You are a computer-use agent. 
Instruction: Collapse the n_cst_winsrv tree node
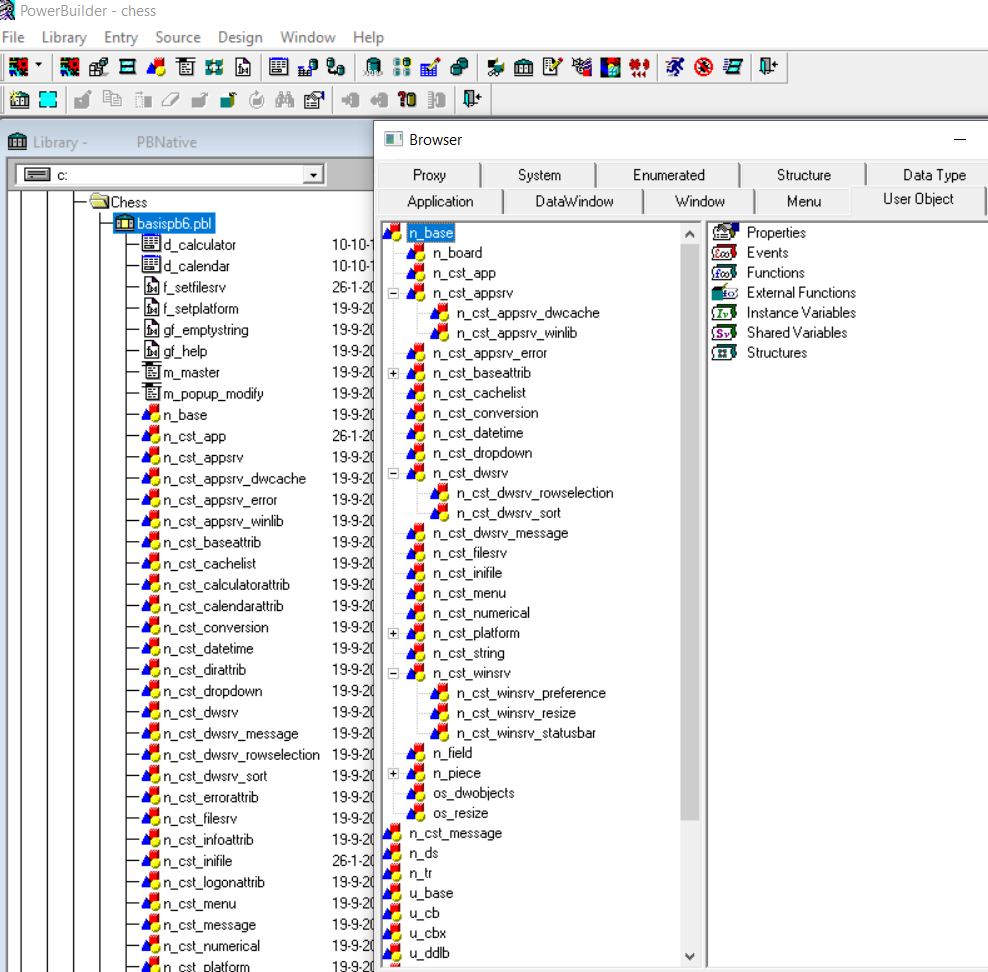pyautogui.click(x=393, y=673)
